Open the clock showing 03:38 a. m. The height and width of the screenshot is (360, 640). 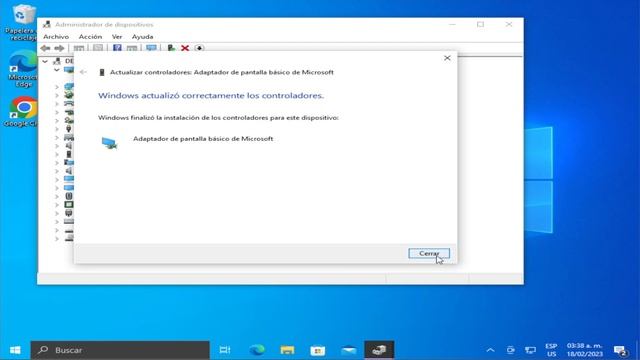[584, 350]
